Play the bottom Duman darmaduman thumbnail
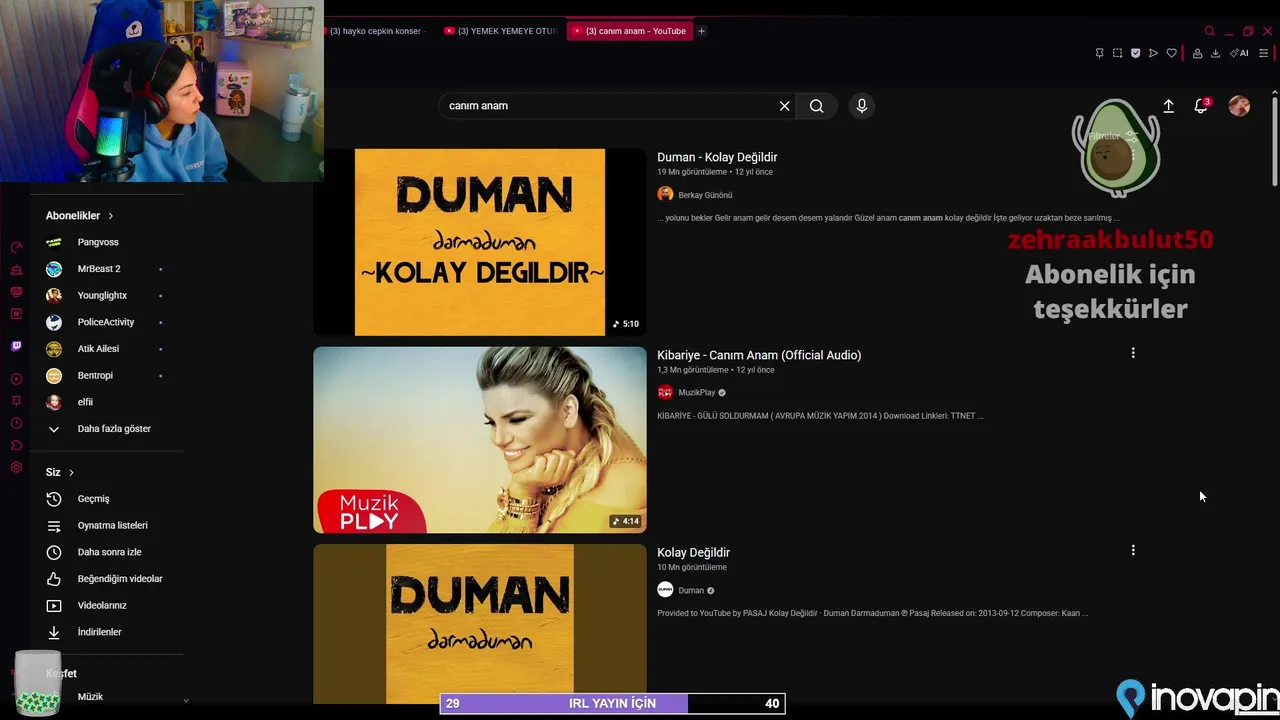The width and height of the screenshot is (1280, 720). pos(480,624)
